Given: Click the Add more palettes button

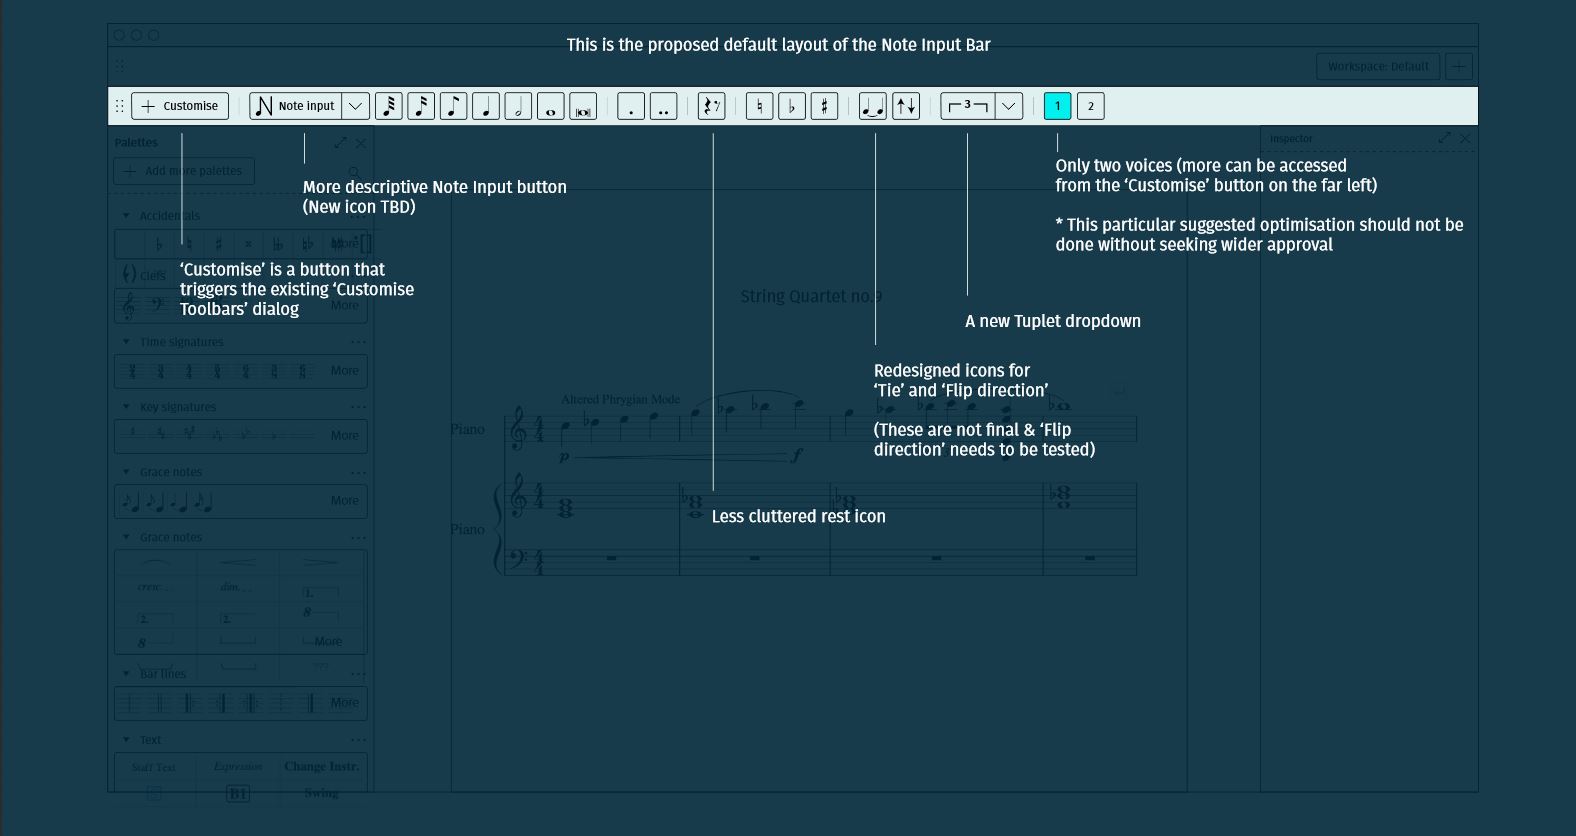Looking at the screenshot, I should (x=184, y=171).
